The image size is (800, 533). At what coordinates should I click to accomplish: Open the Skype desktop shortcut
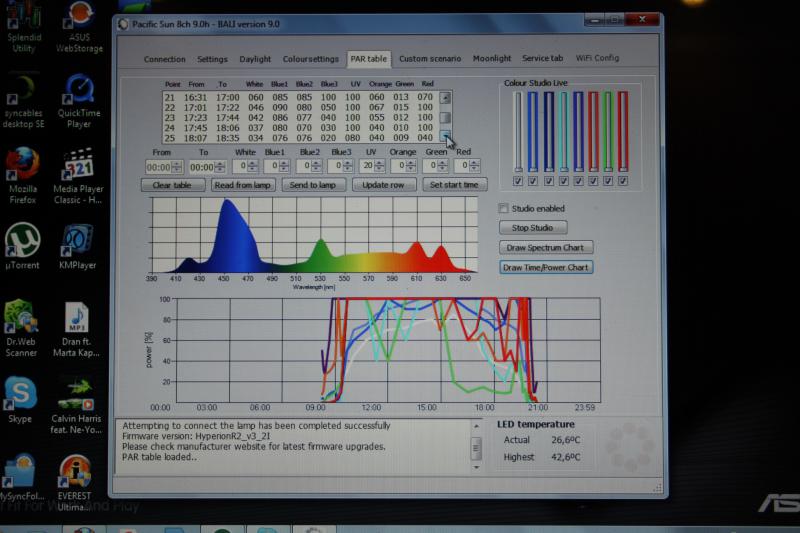[20, 394]
